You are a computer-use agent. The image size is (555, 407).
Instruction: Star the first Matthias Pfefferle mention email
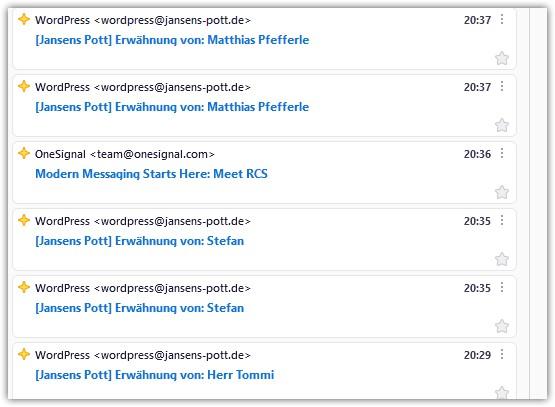tap(502, 58)
